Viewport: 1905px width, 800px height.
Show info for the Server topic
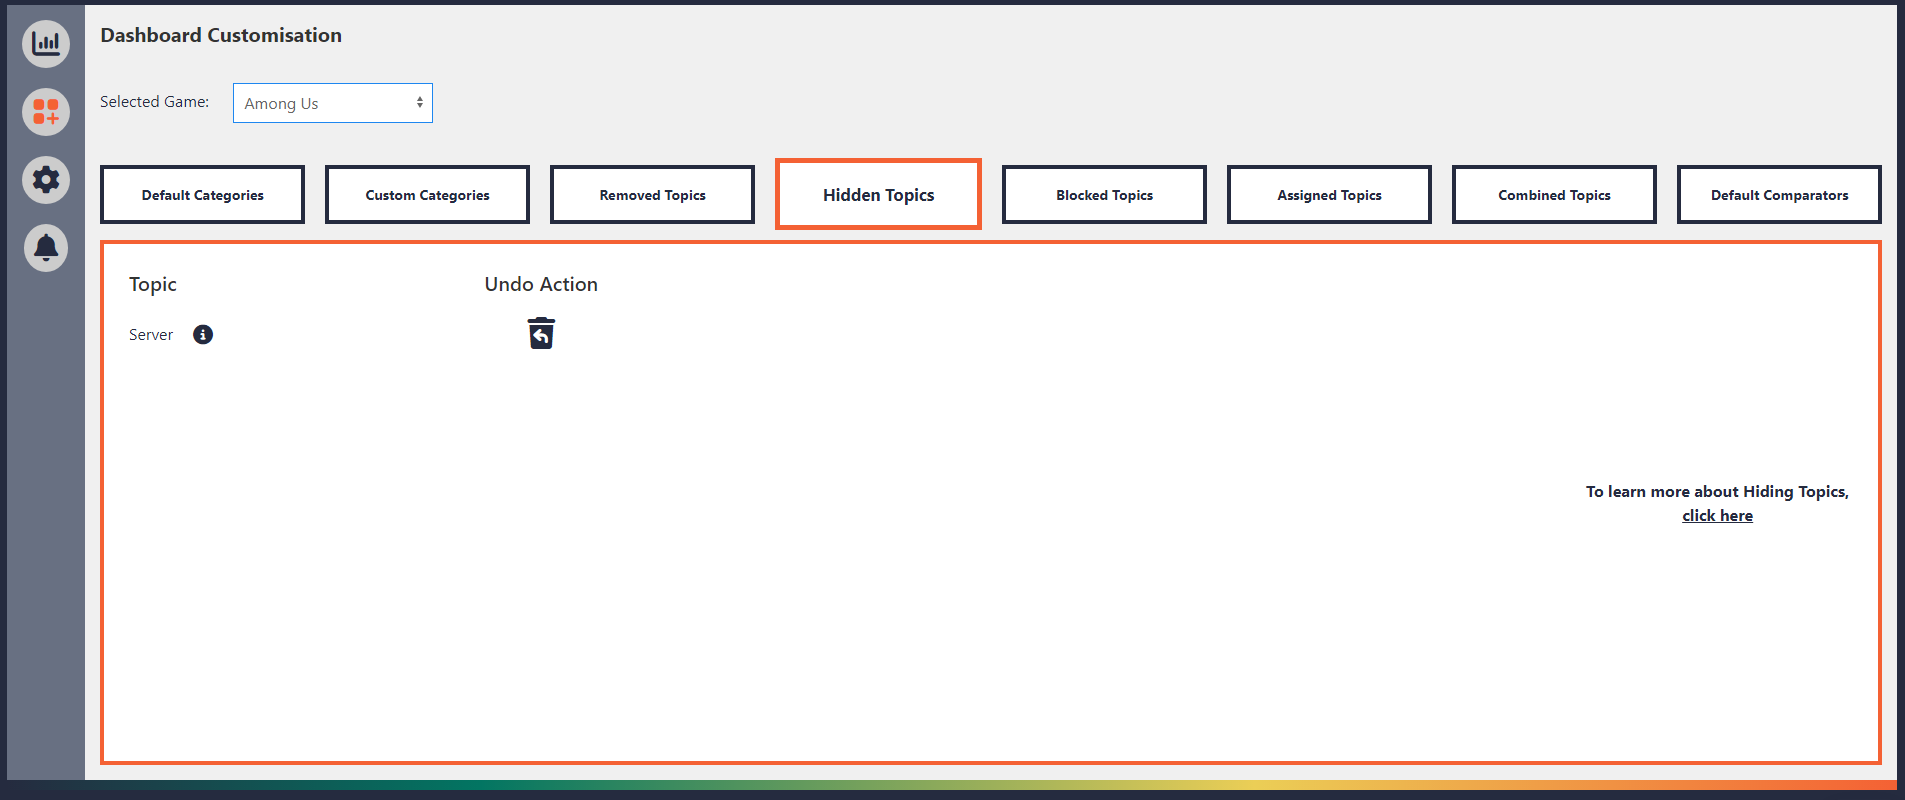coord(203,334)
